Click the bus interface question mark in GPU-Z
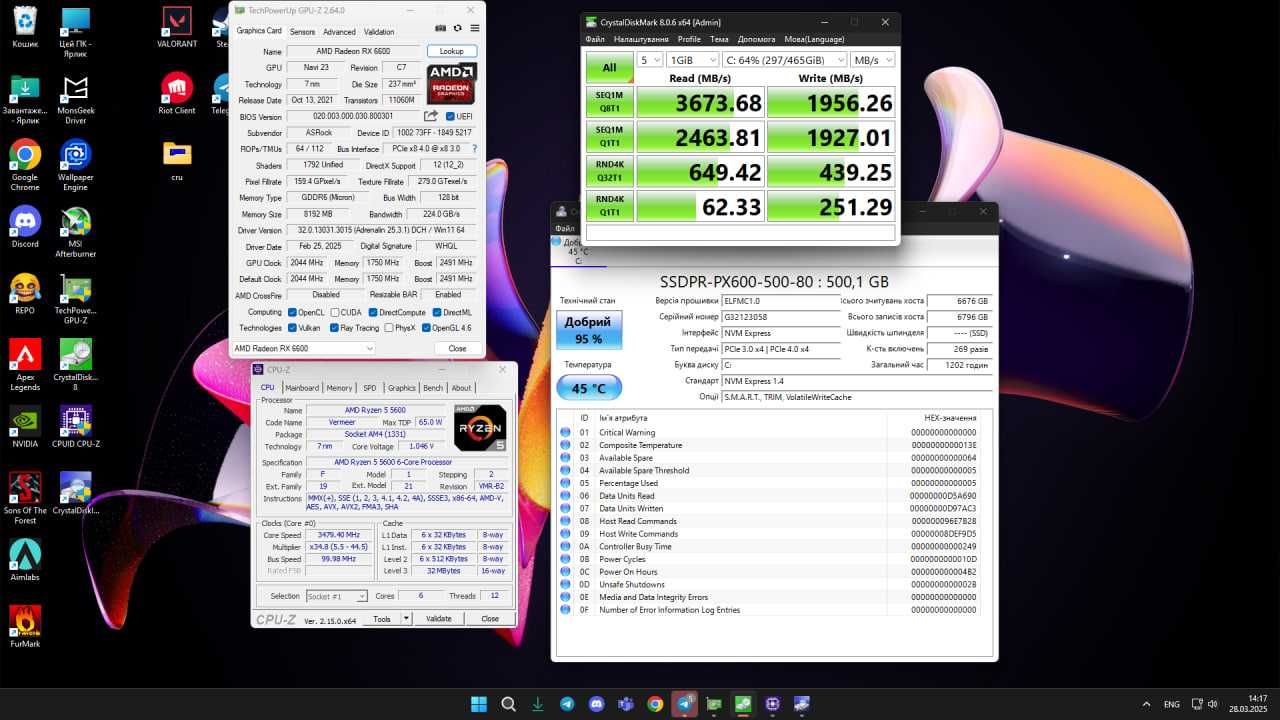This screenshot has height=720, width=1280. [x=474, y=148]
